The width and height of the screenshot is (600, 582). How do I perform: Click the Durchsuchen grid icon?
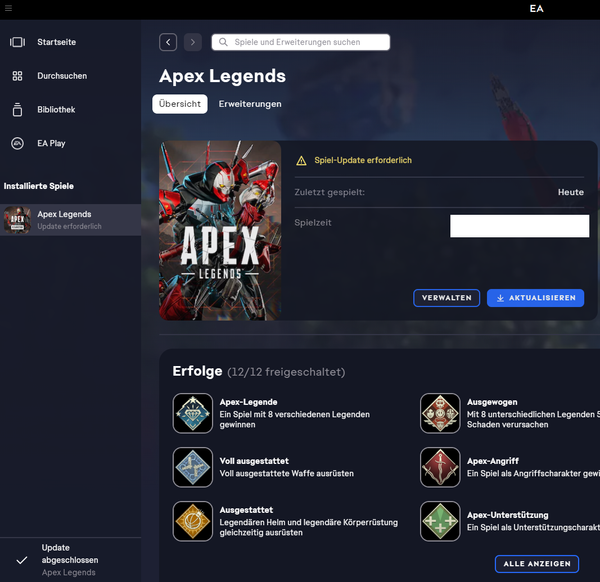[x=17, y=76]
